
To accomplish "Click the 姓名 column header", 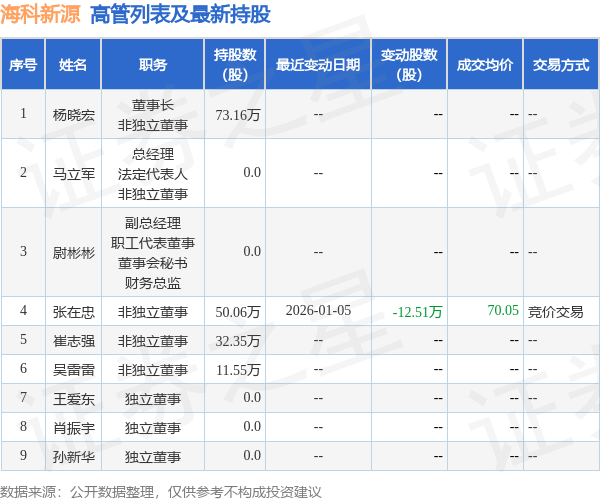I will (x=73, y=65).
